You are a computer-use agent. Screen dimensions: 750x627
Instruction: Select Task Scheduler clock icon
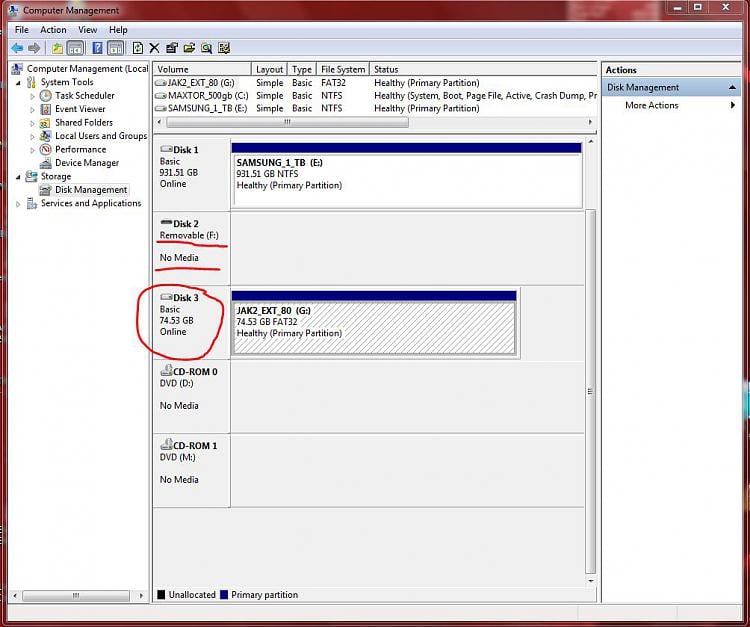(45, 96)
